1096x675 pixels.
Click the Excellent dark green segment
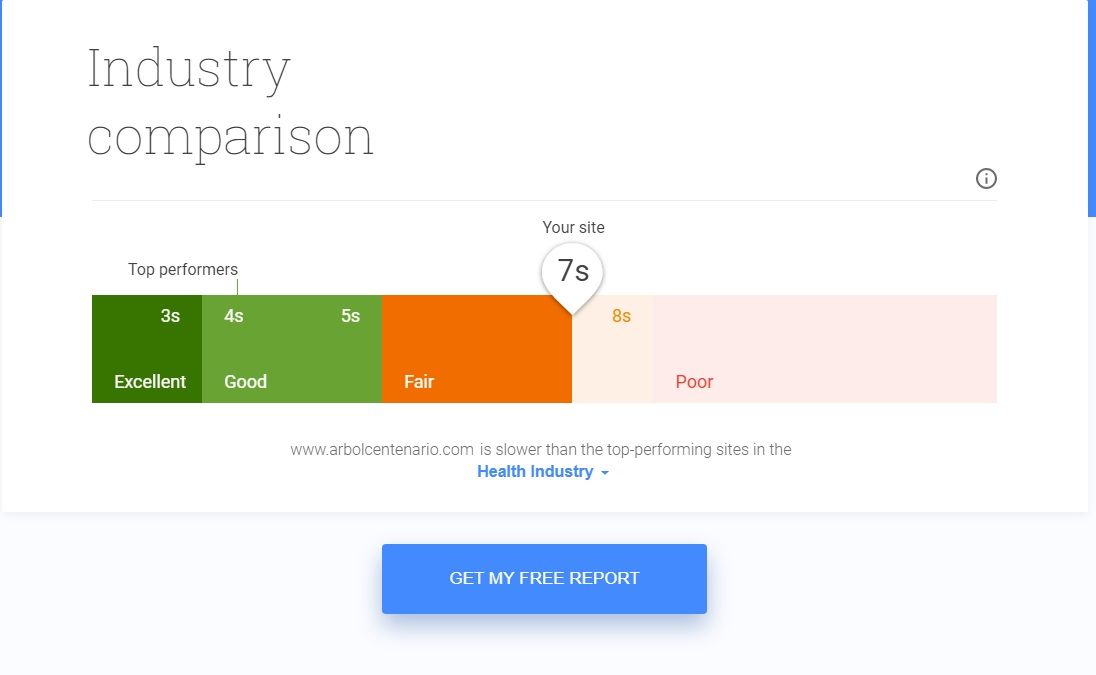click(x=147, y=349)
